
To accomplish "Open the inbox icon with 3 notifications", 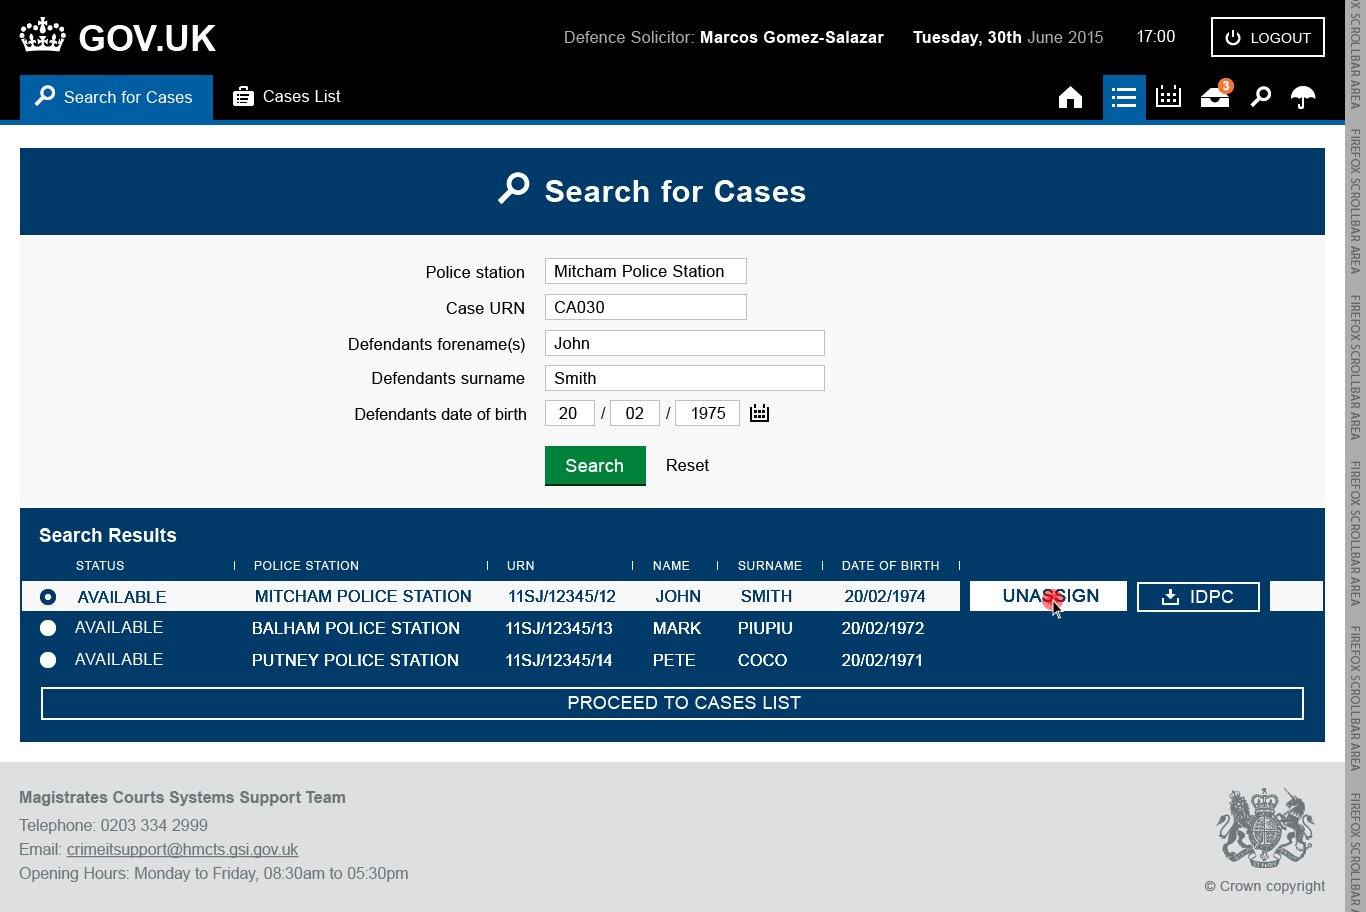I will [x=1213, y=97].
